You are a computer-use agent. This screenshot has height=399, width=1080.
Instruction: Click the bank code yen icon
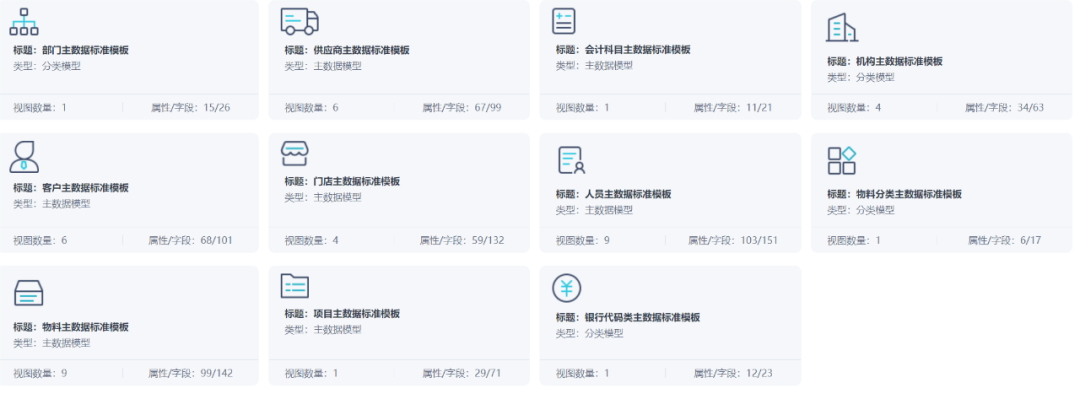(567, 288)
